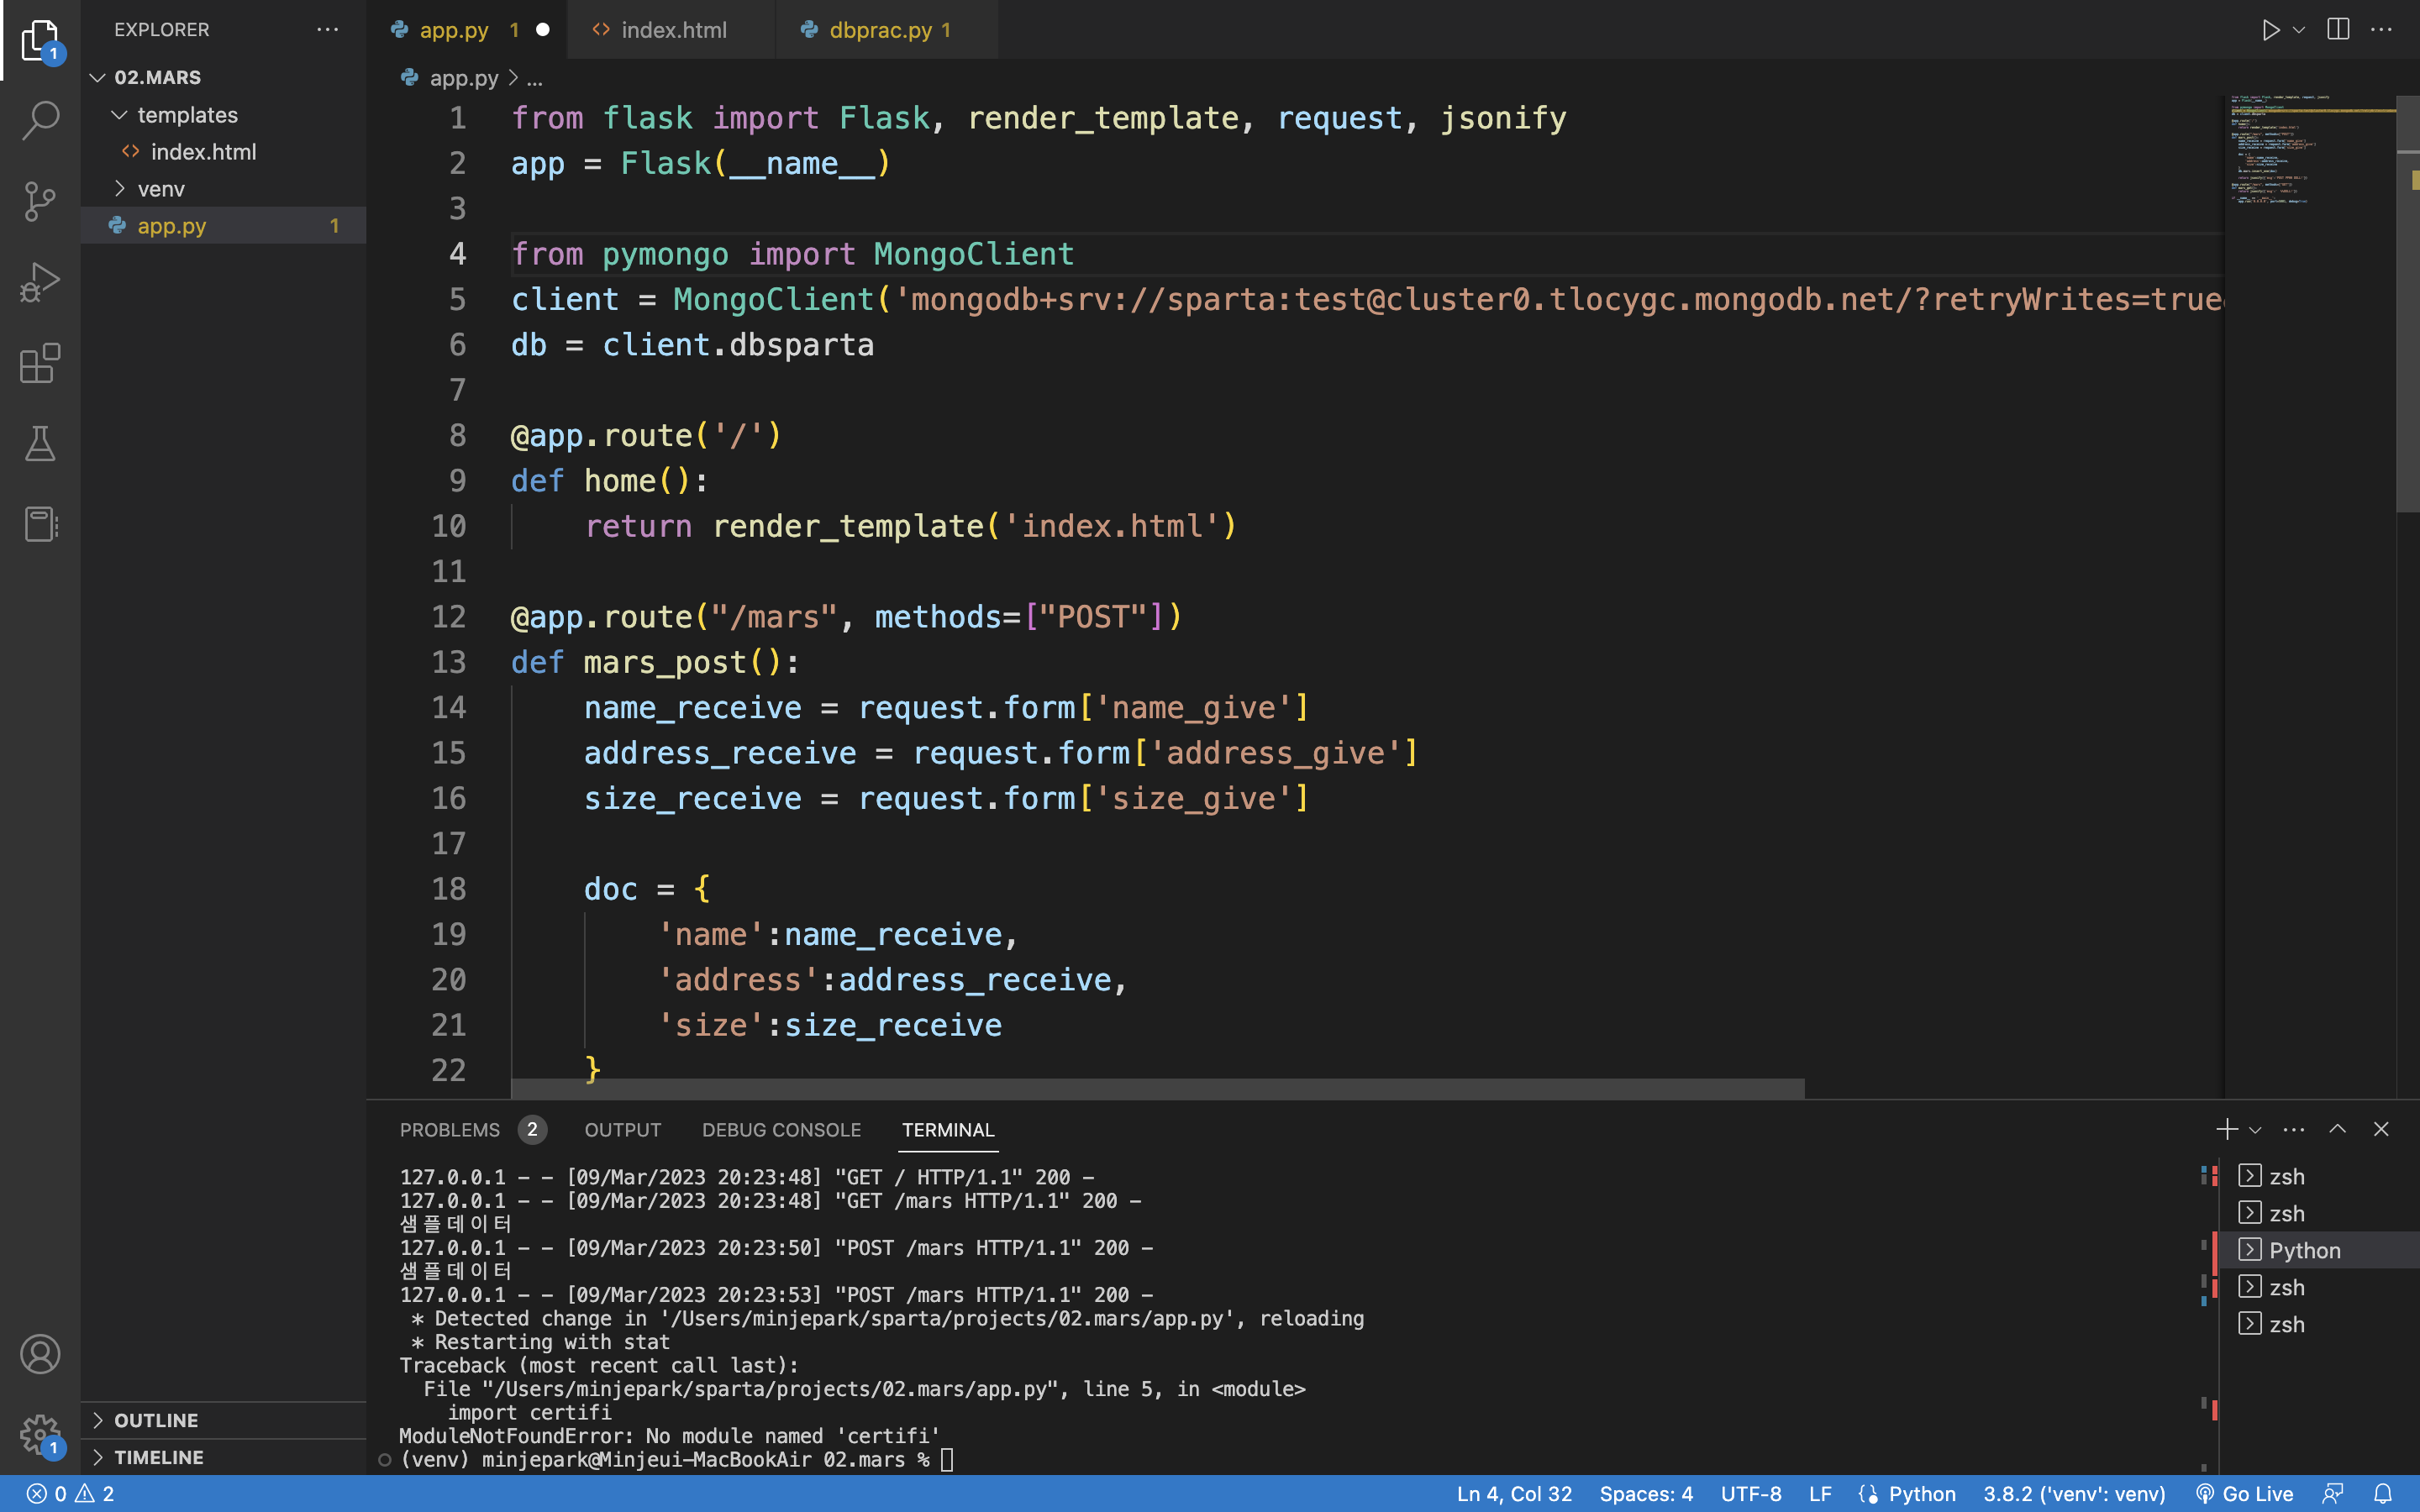The height and width of the screenshot is (1512, 2420).
Task: Select the TERMINAL panel tab
Action: click(x=948, y=1130)
